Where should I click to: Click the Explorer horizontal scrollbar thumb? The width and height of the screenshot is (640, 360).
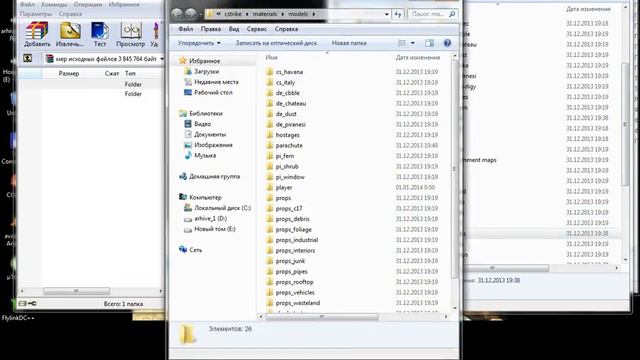click(x=322, y=317)
